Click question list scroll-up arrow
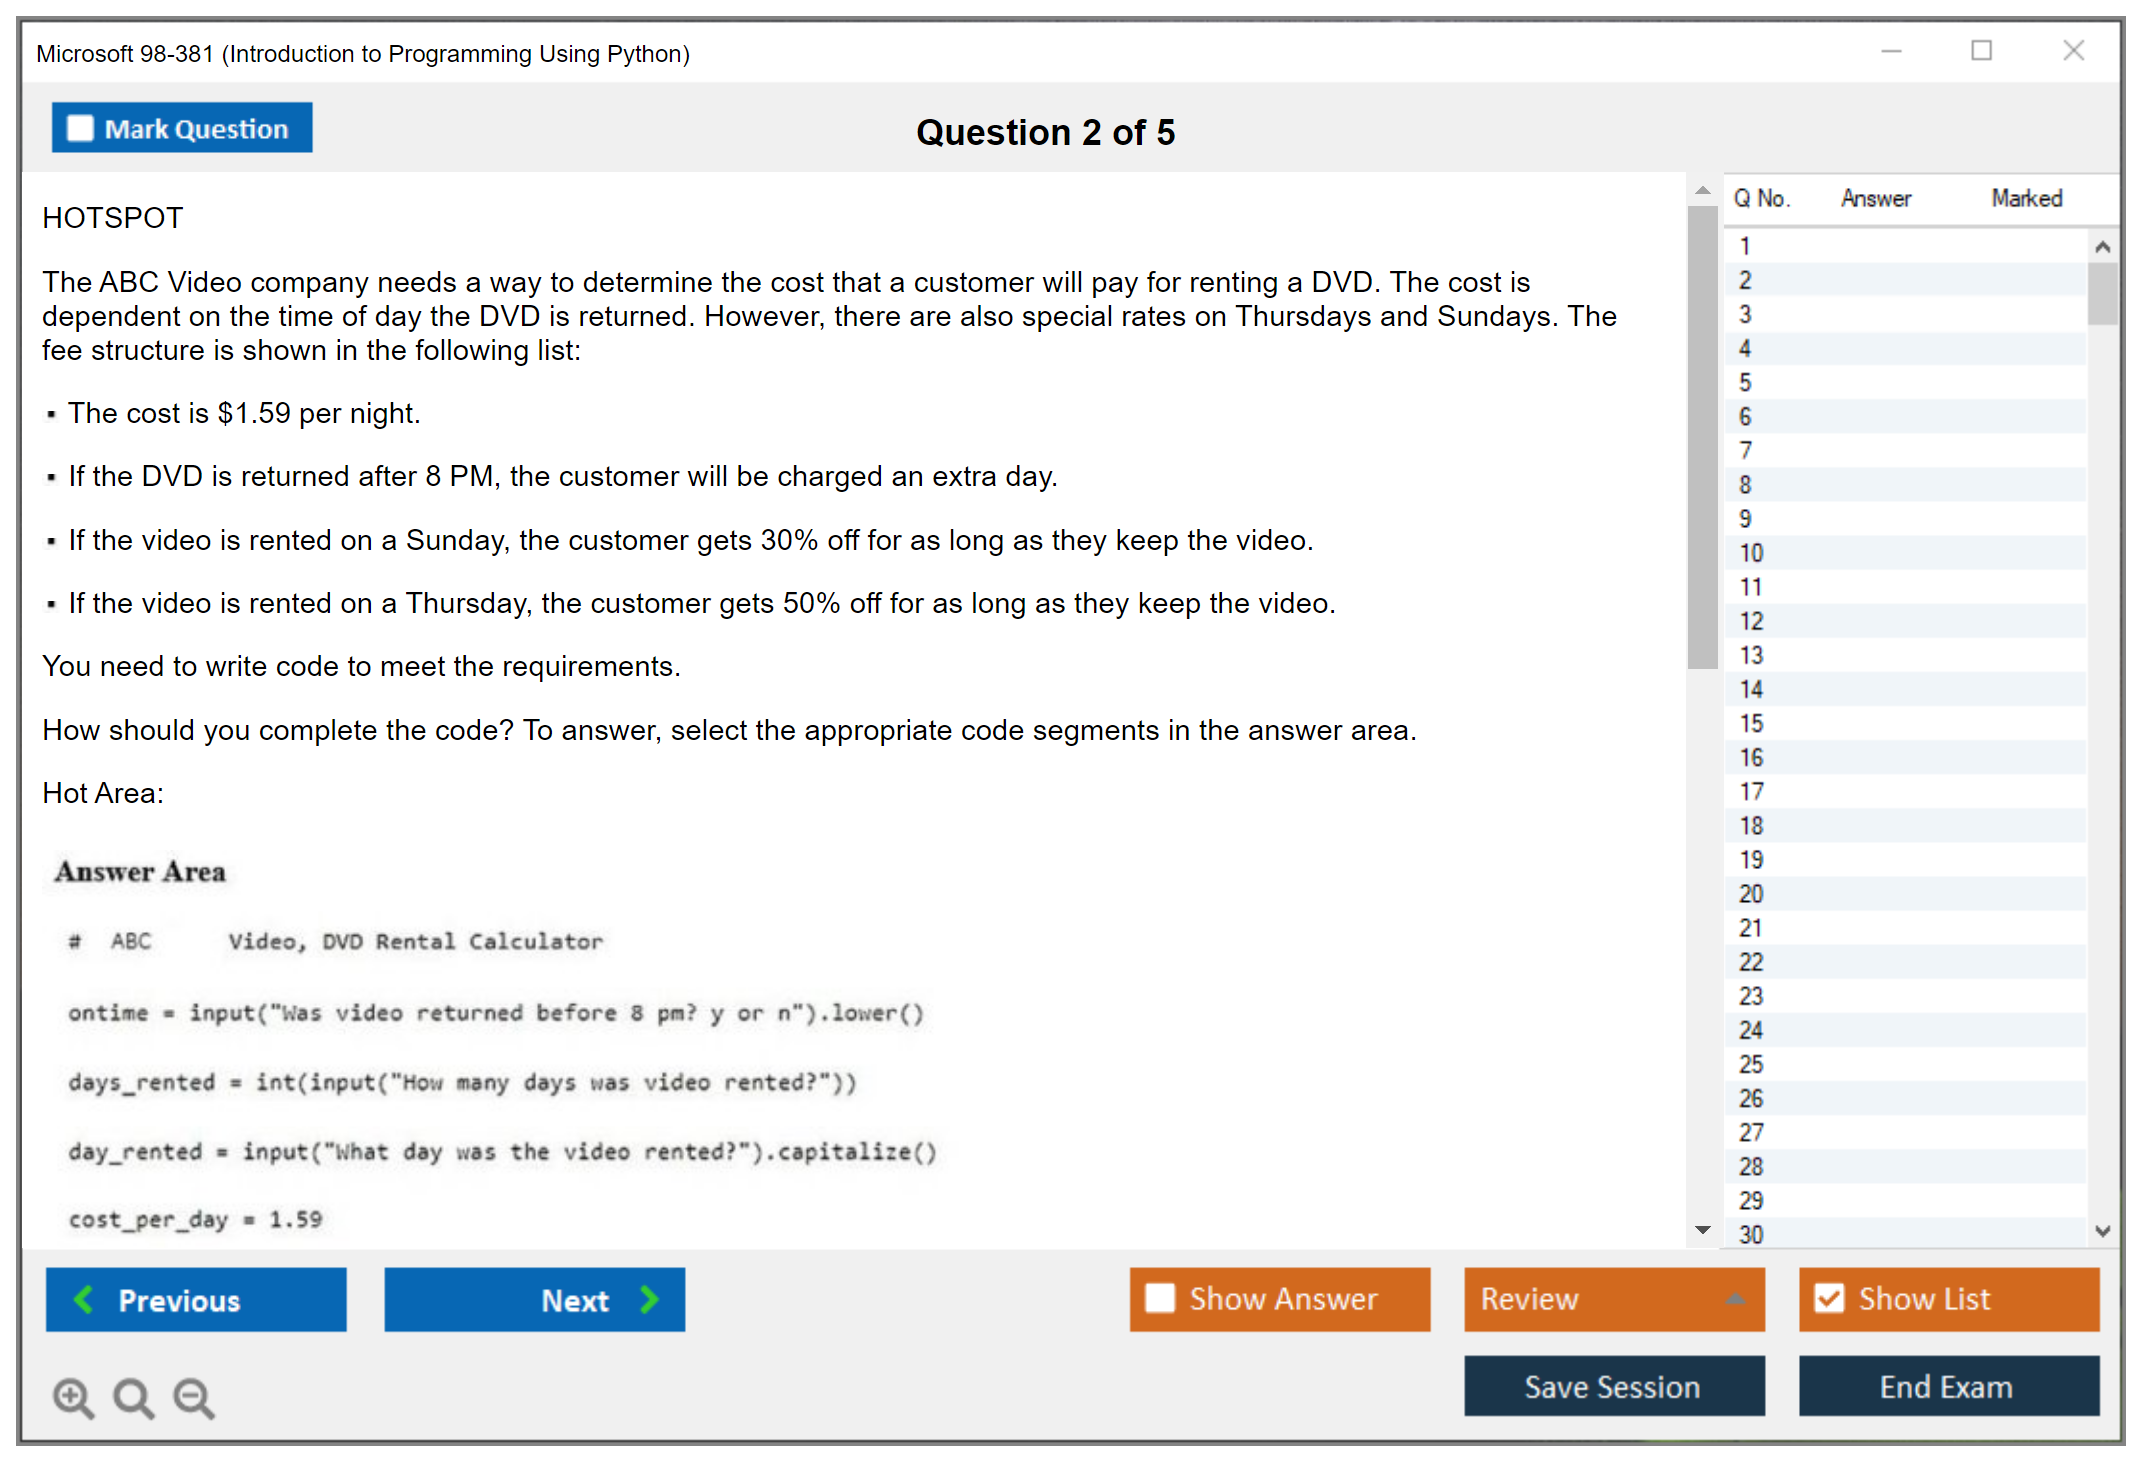 click(2102, 246)
